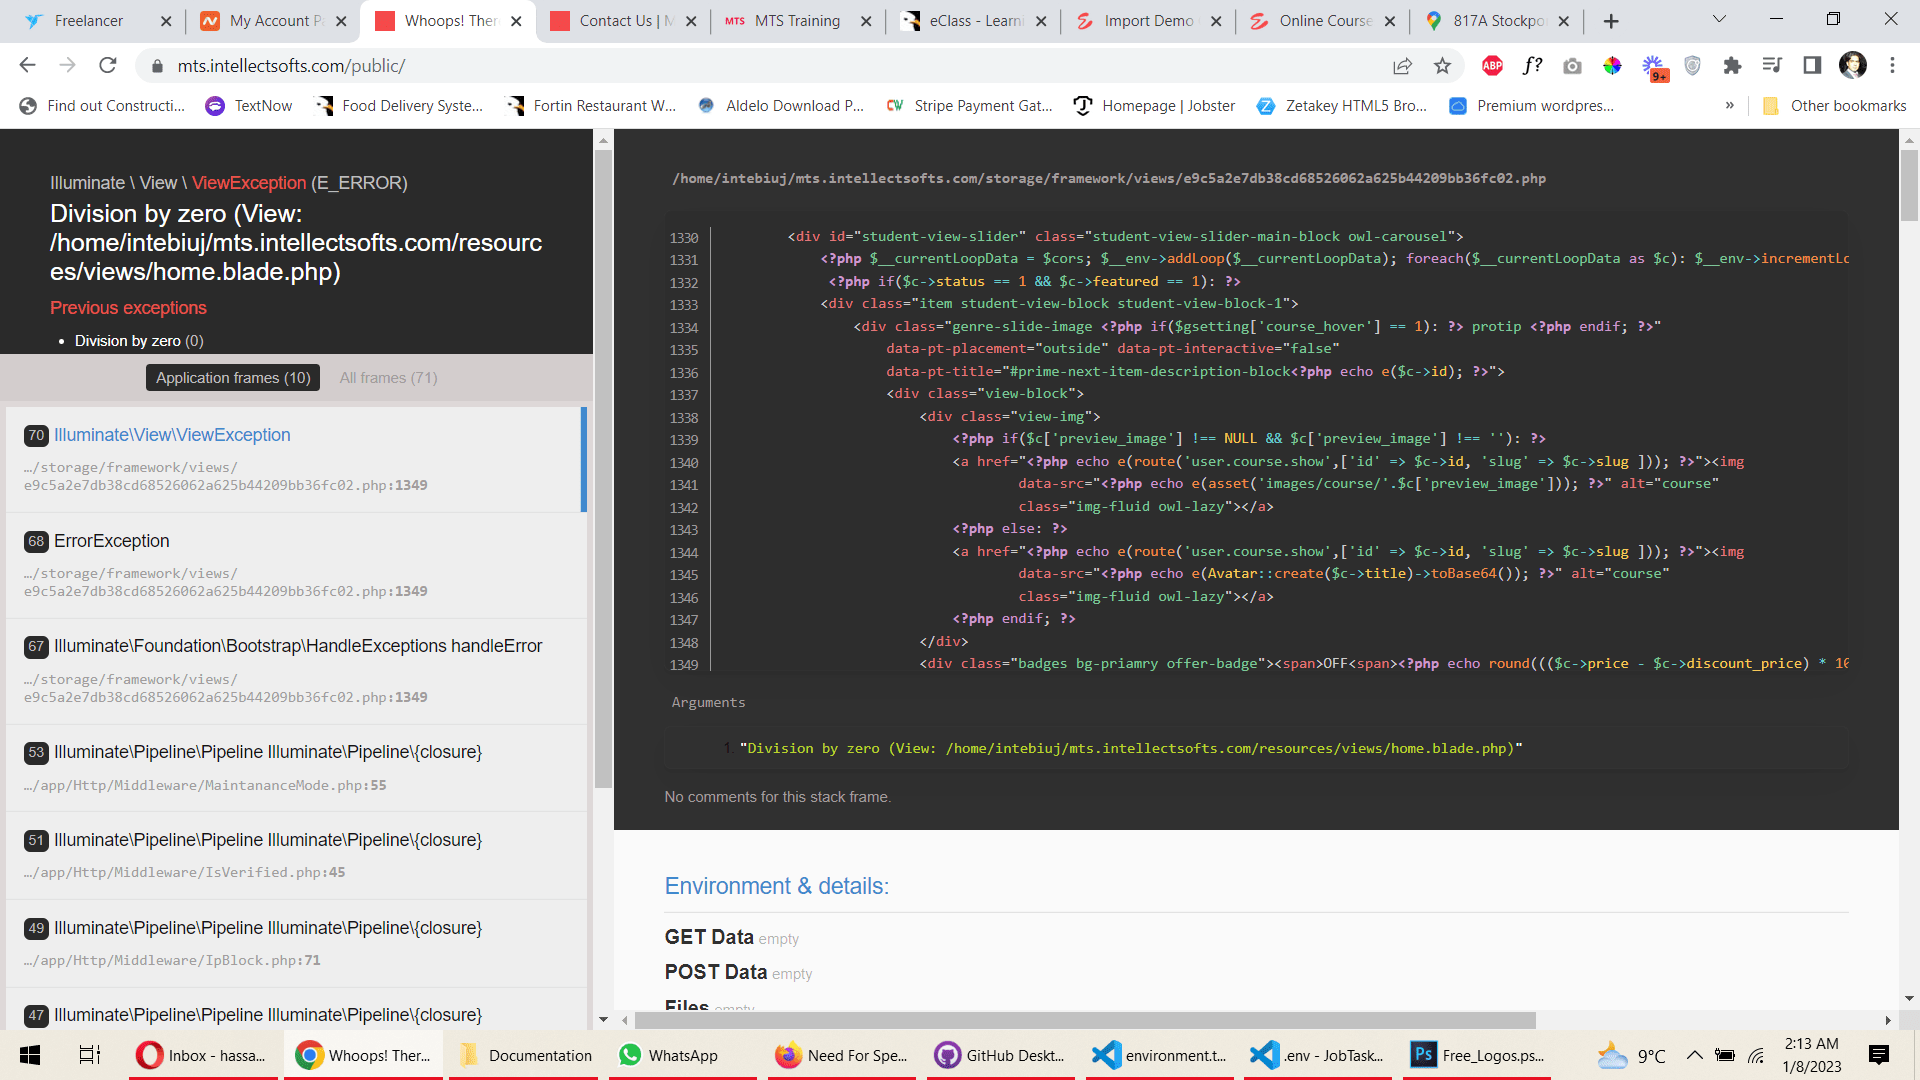Select Application frames (10) filter
This screenshot has width=1920, height=1080.
[x=233, y=378]
